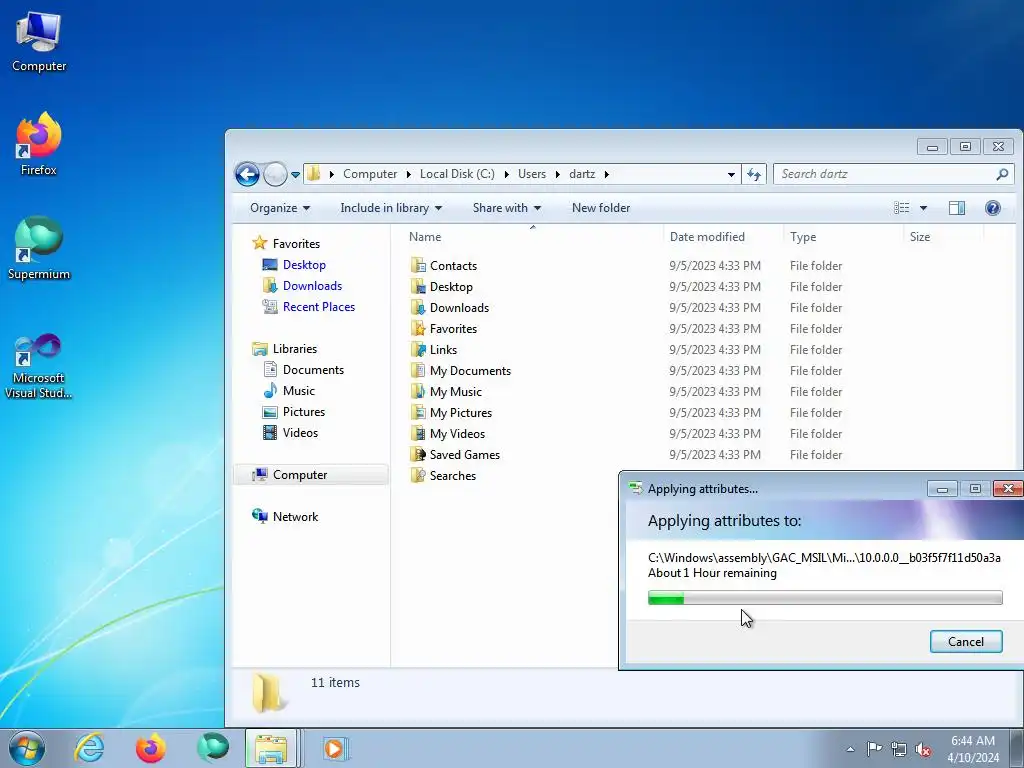1024x768 pixels.
Task: Sort by the Date modified column header
Action: point(707,237)
